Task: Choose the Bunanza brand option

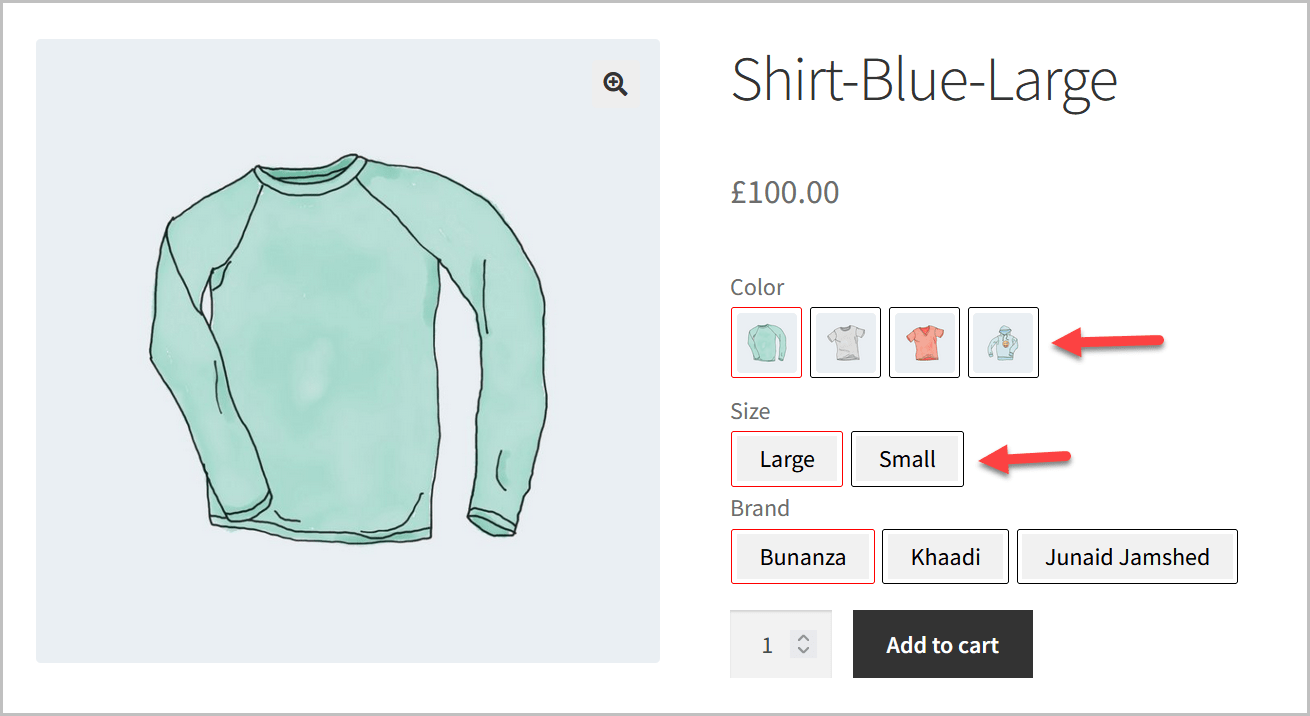Action: (x=803, y=557)
